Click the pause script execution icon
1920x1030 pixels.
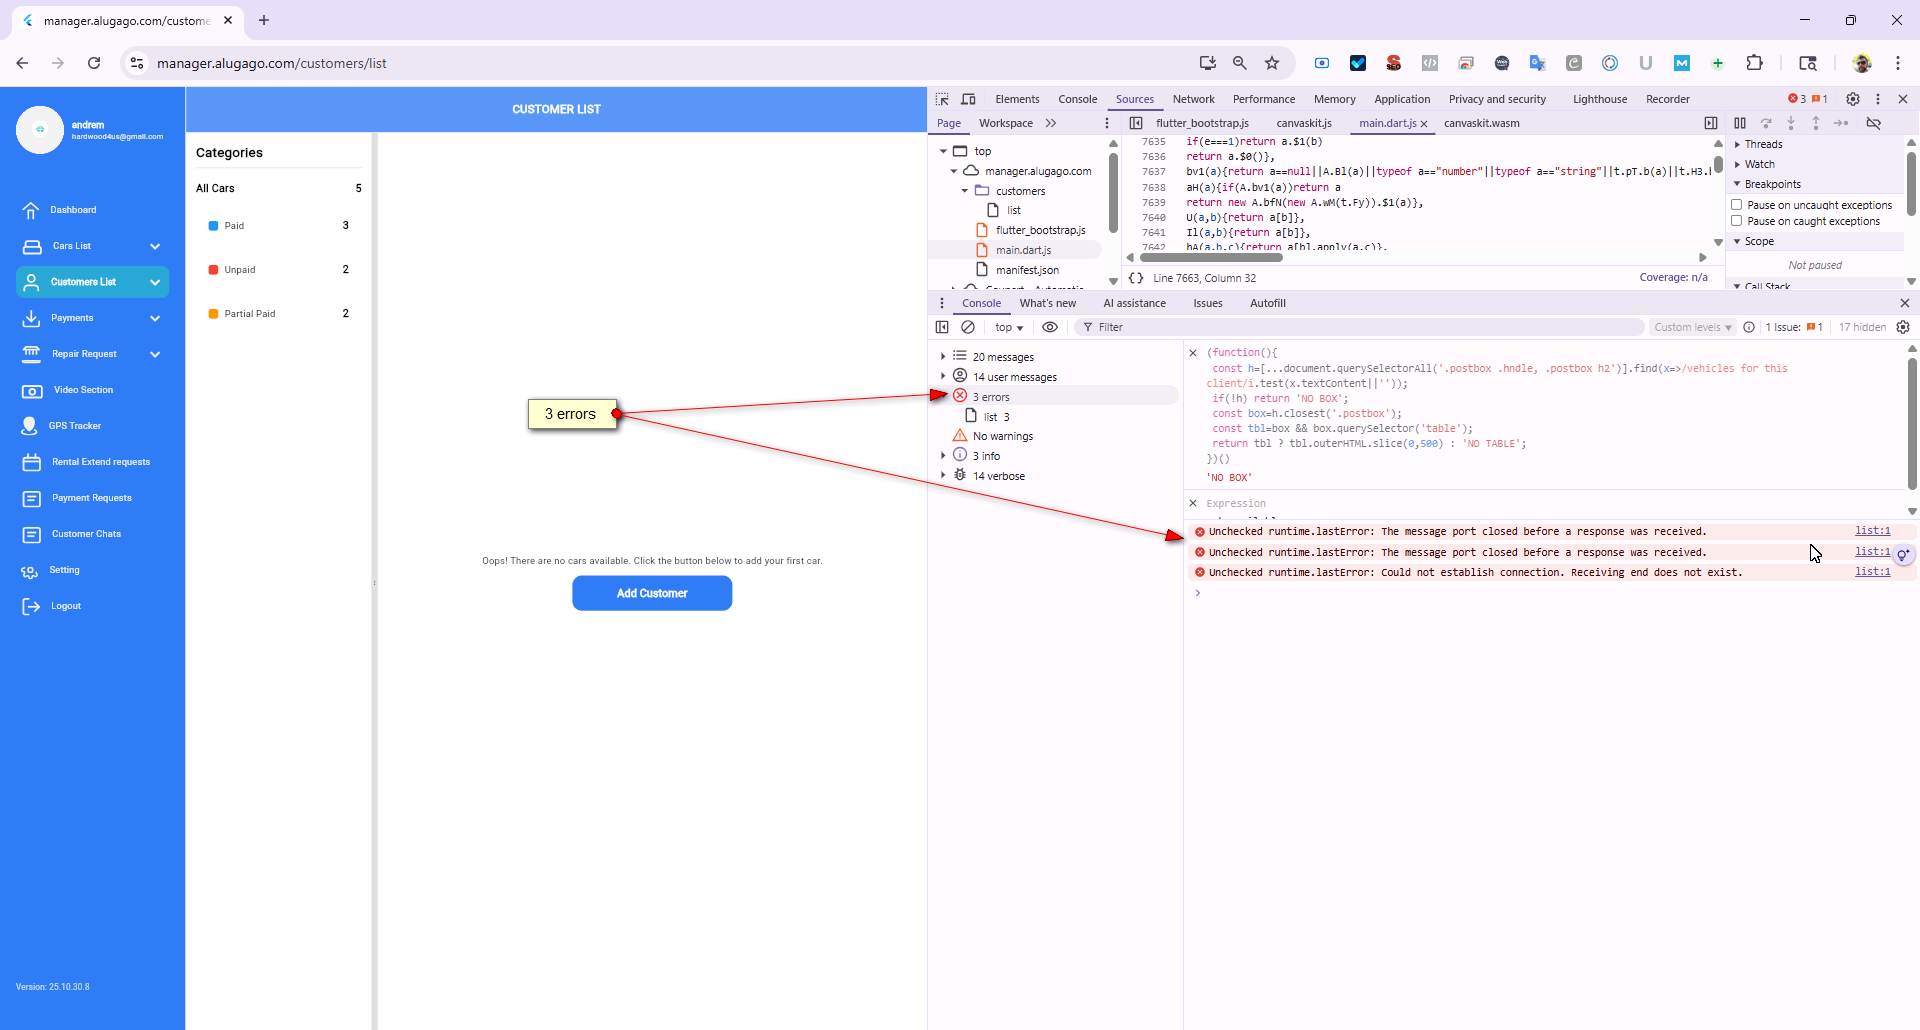click(x=1740, y=123)
